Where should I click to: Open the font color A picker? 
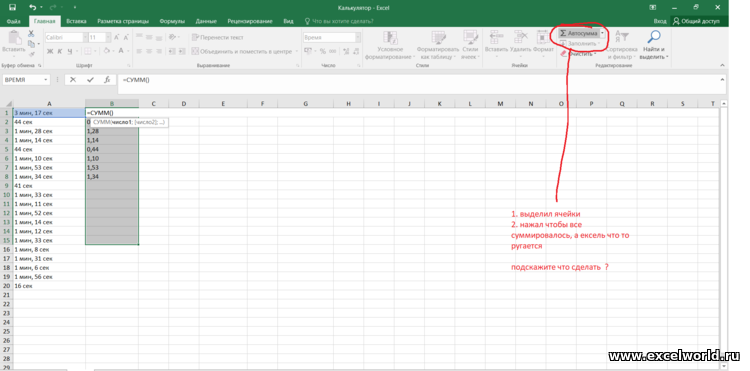(121, 51)
